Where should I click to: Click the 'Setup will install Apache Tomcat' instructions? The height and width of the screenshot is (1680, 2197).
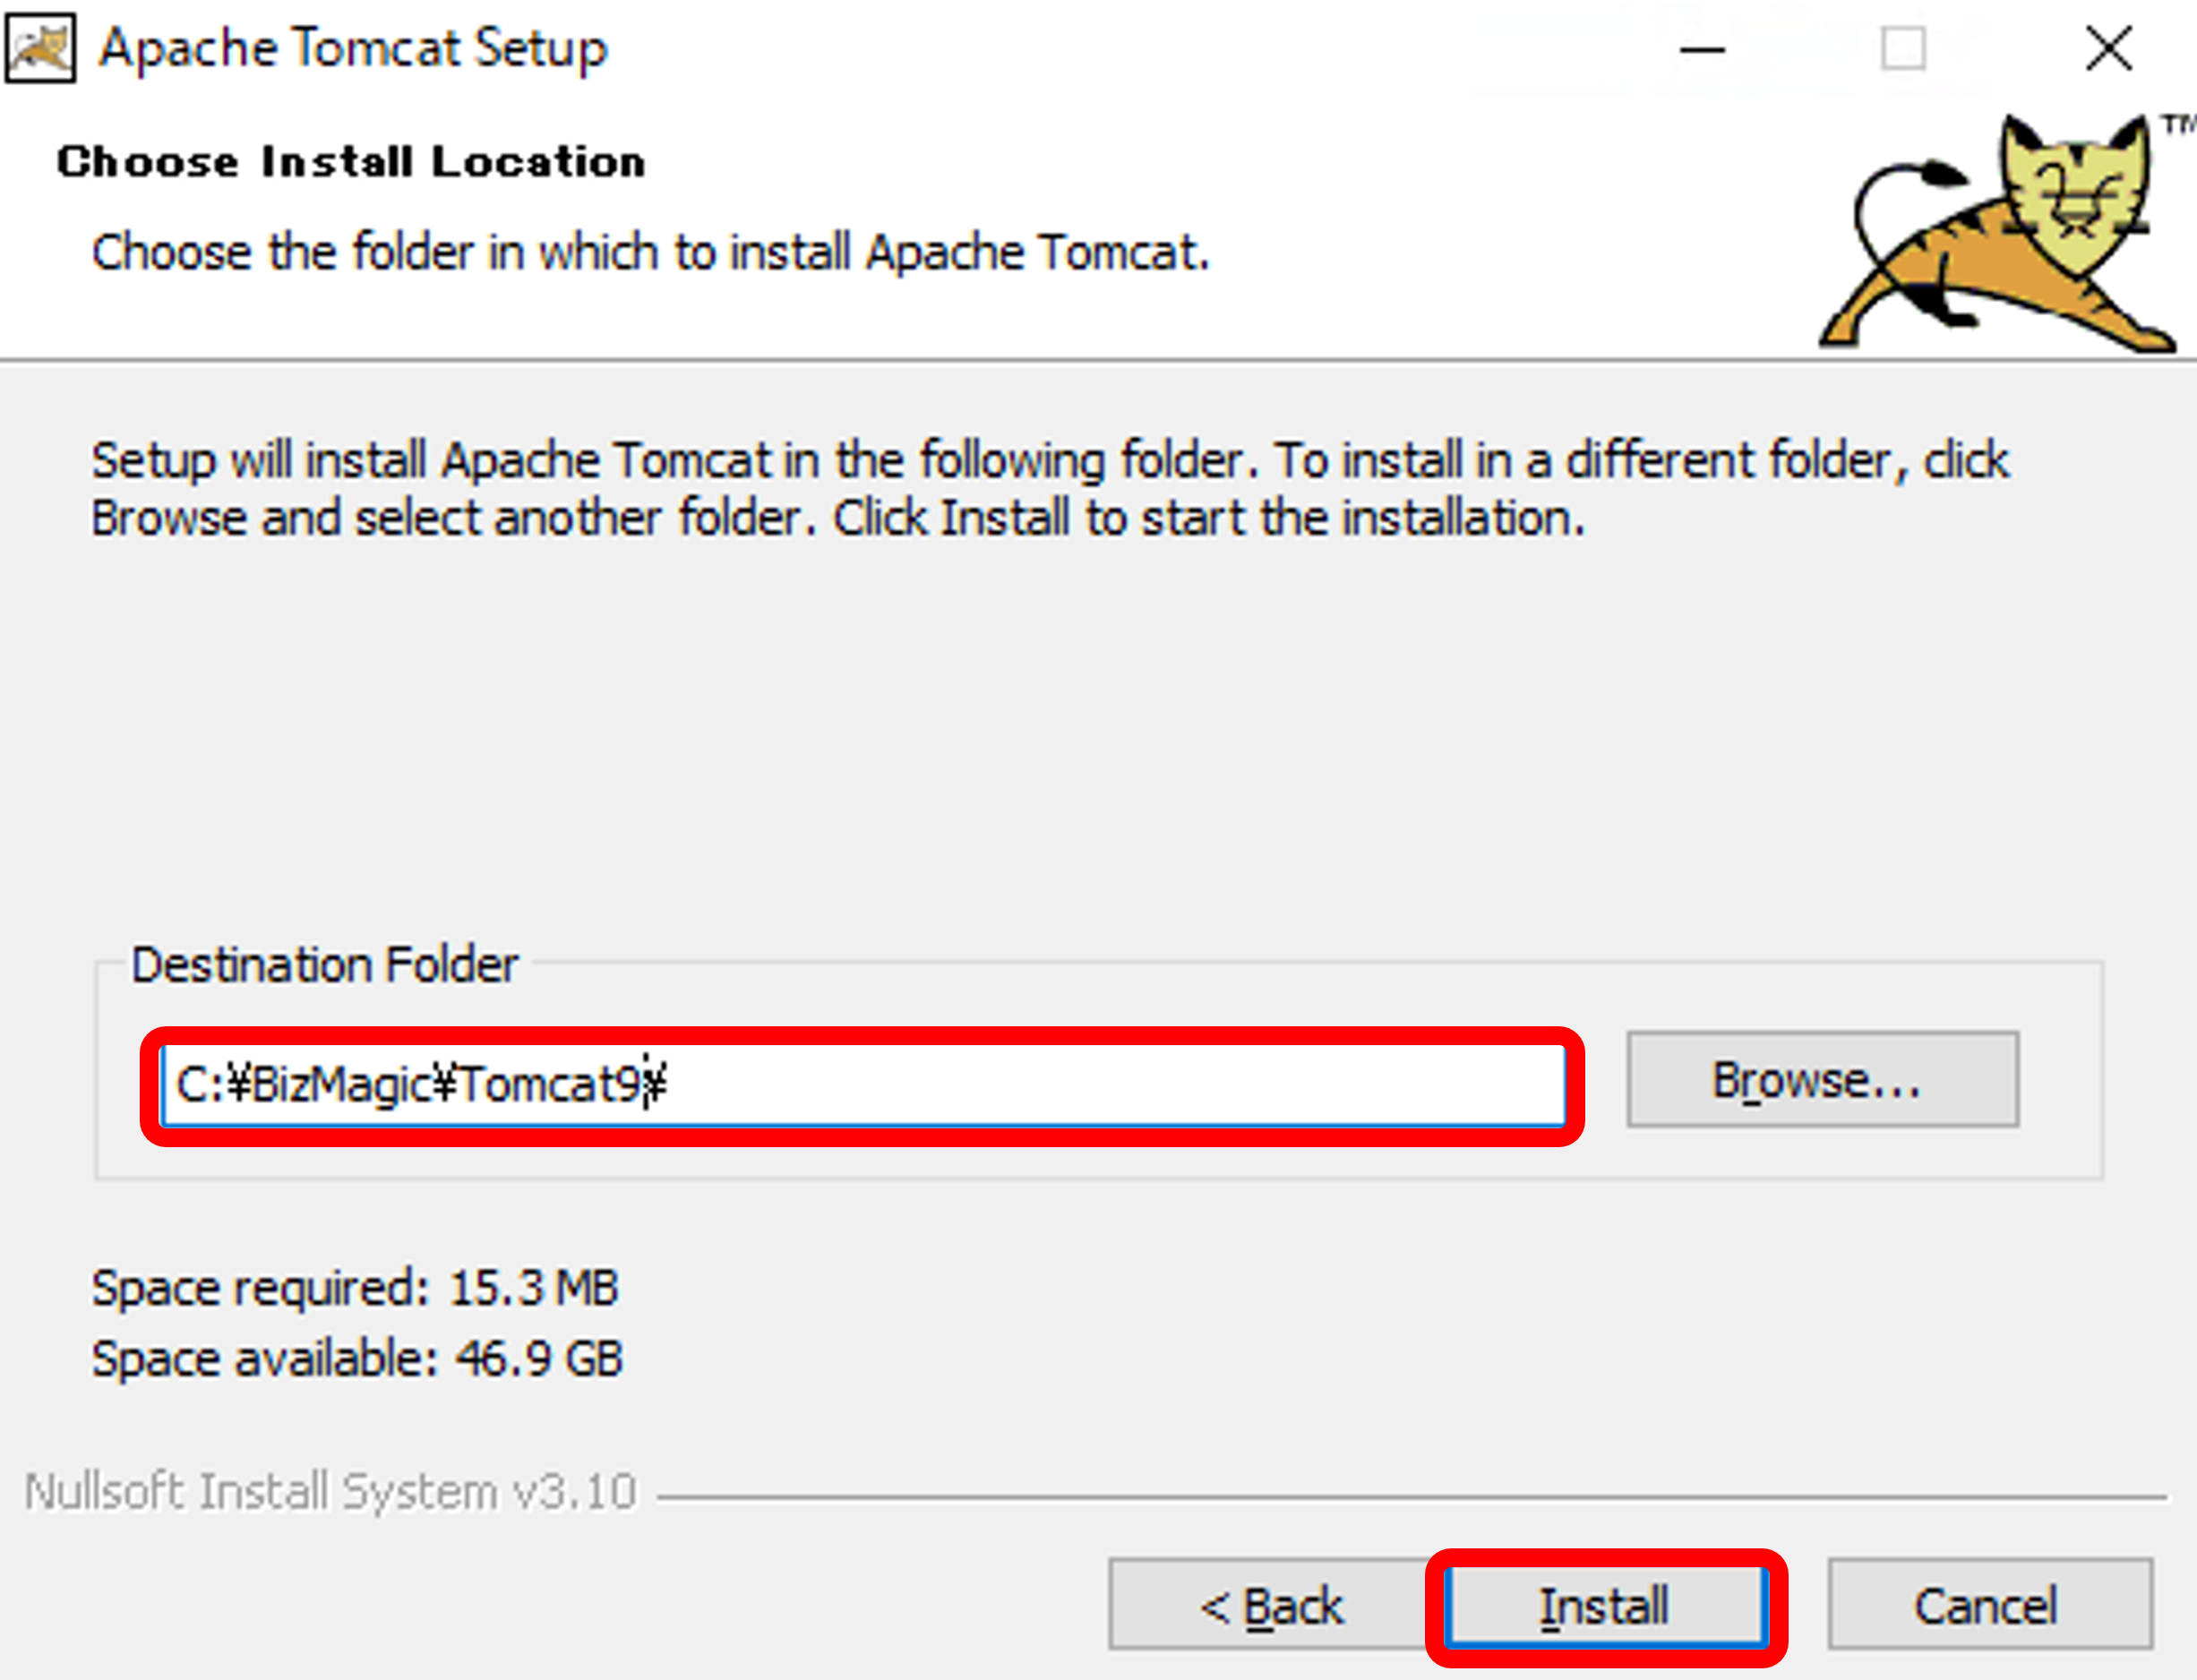[1050, 489]
